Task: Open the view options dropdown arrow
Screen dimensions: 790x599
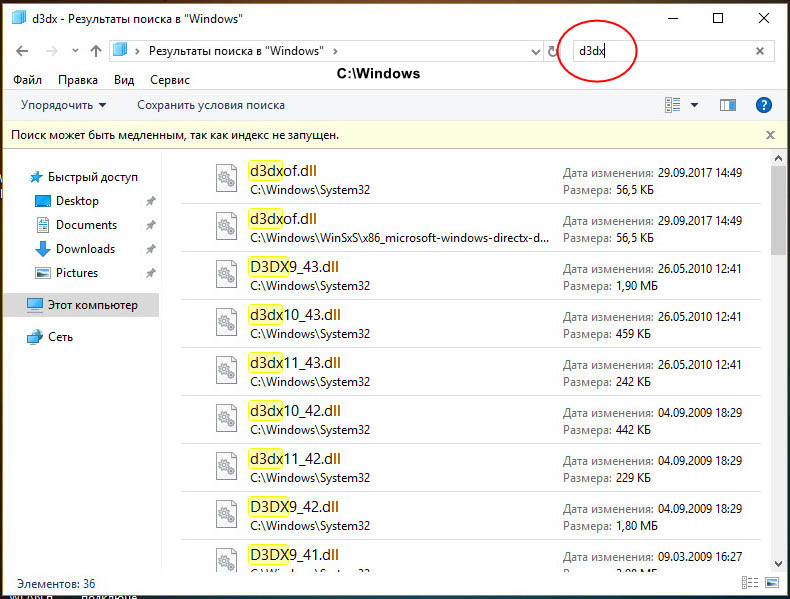Action: [694, 105]
